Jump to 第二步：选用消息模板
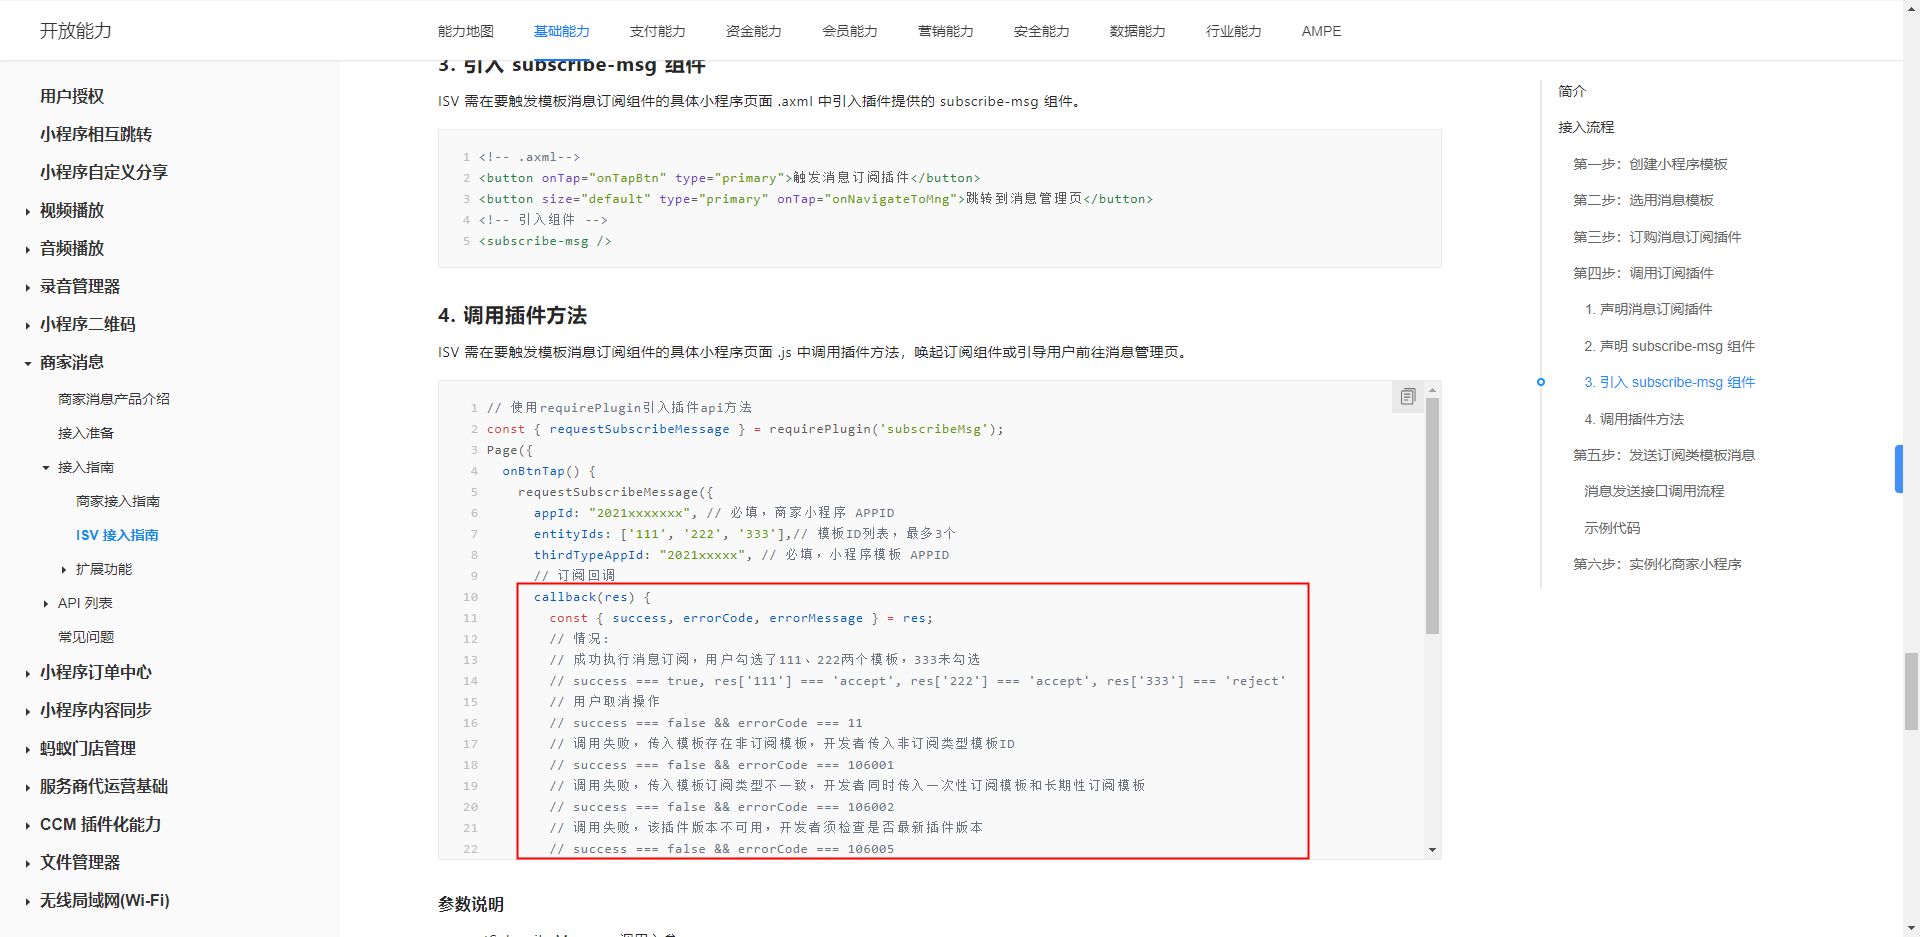Viewport: 1920px width, 937px height. (1643, 200)
